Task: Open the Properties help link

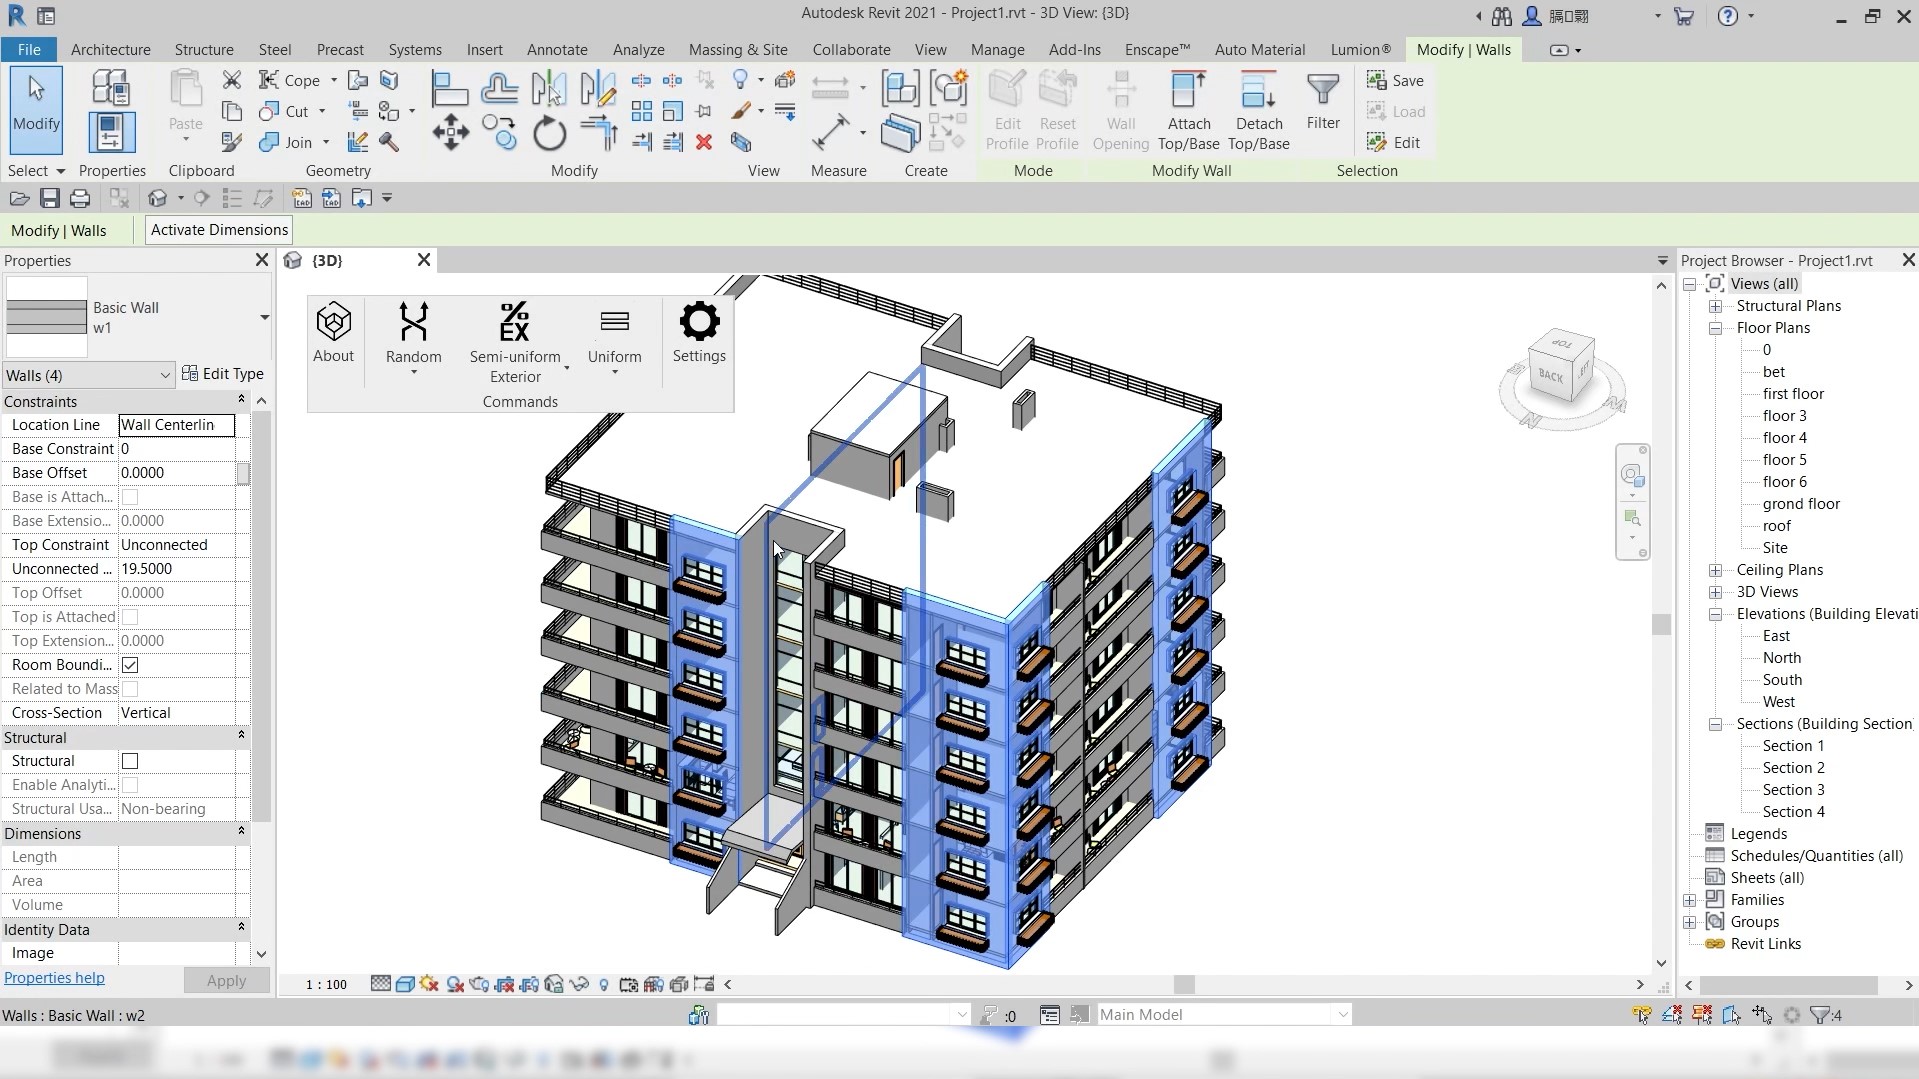Action: click(x=54, y=978)
